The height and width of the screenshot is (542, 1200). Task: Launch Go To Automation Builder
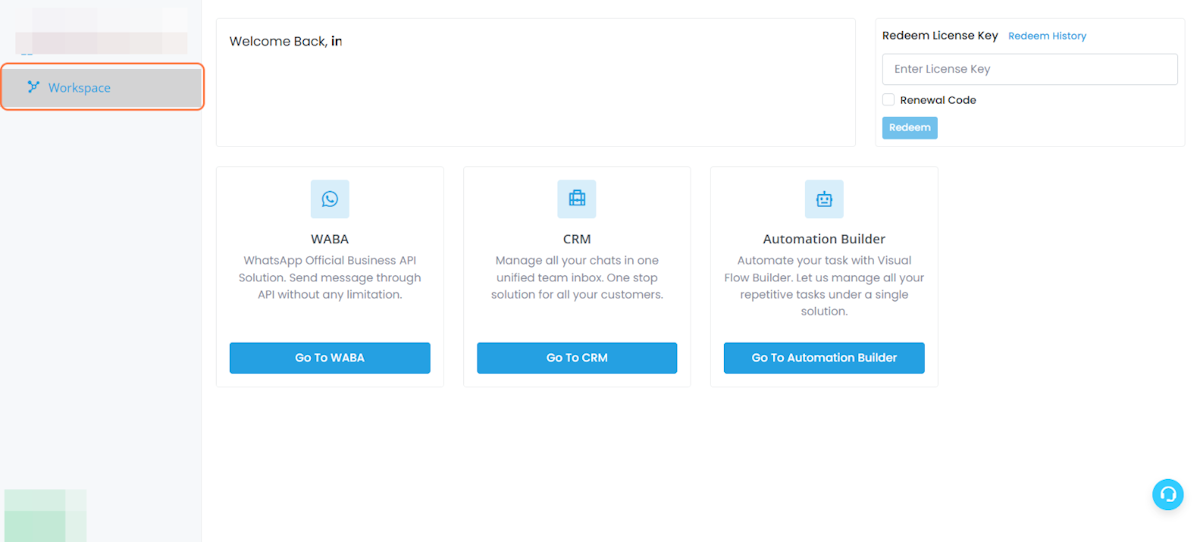point(824,358)
